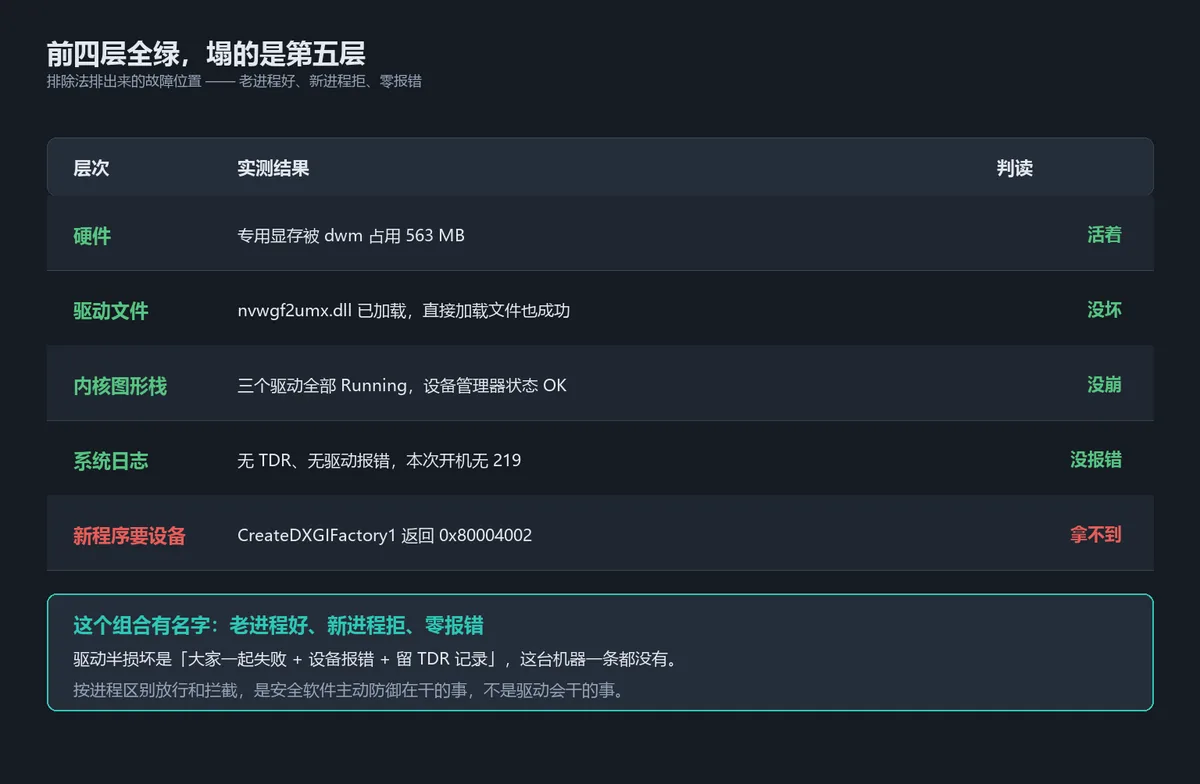The height and width of the screenshot is (784, 1200).
Task: Click the 活着 verdict
Action: [1104, 235]
